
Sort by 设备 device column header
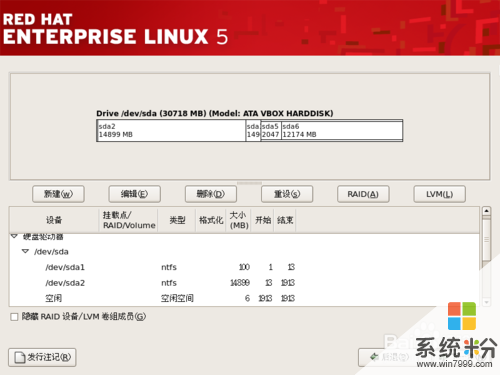(54, 220)
